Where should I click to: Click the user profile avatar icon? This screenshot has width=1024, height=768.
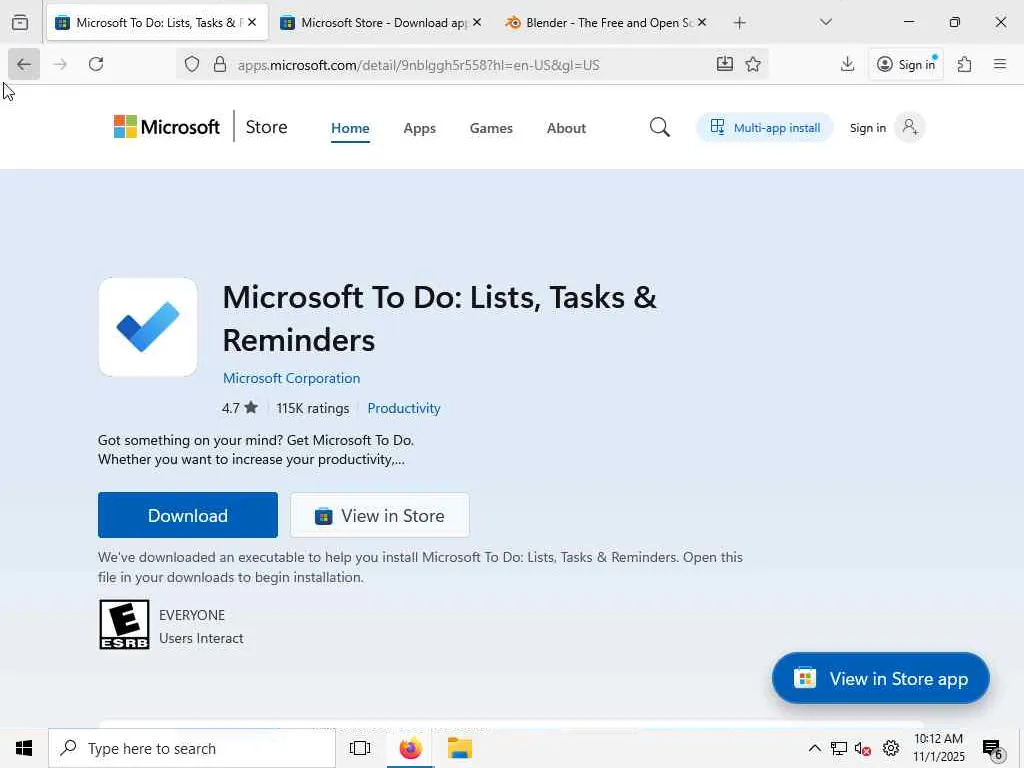point(910,127)
